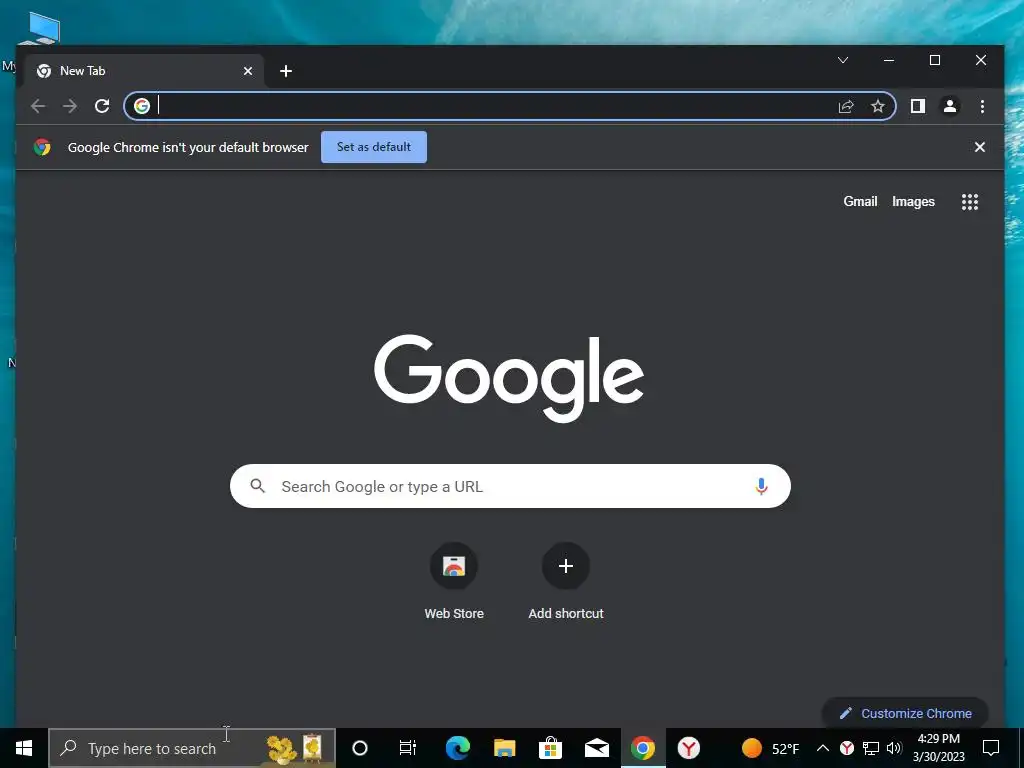Open File Explorer from the taskbar

[504, 748]
